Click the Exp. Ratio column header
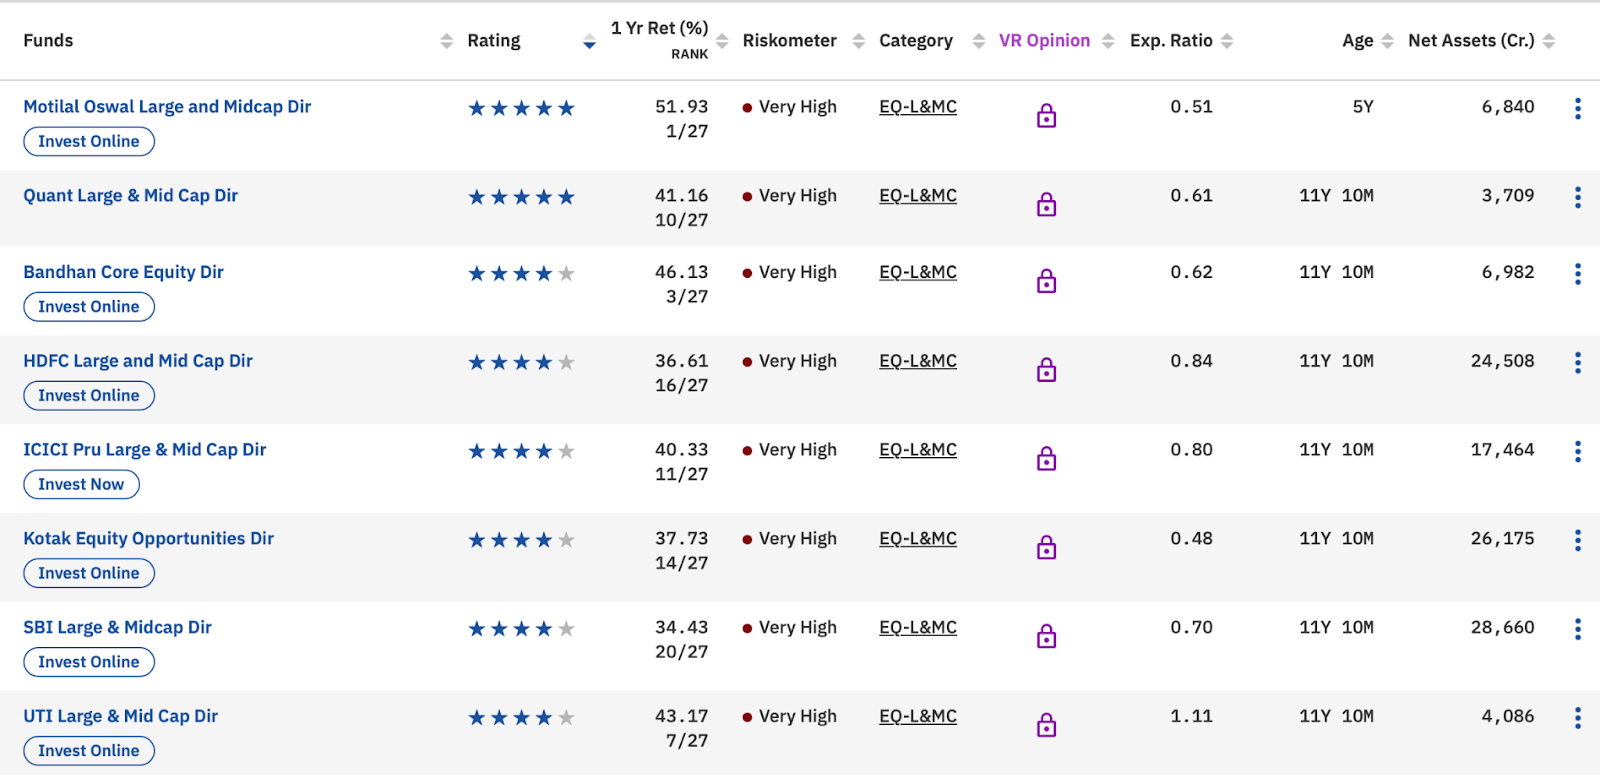This screenshot has width=1600, height=775. (x=1171, y=40)
